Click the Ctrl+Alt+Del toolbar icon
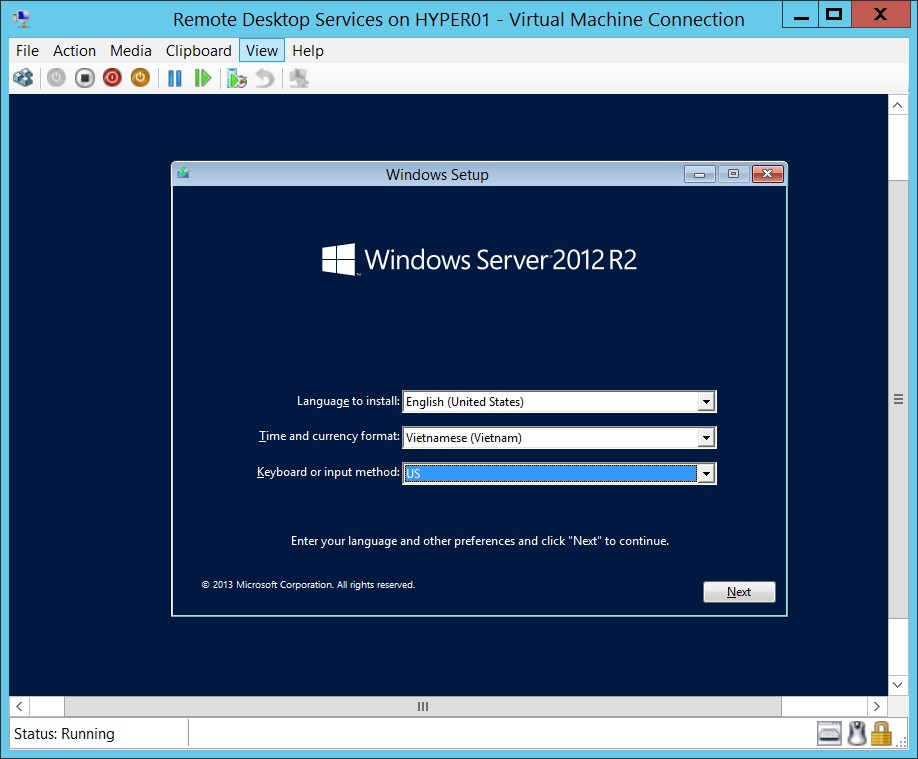This screenshot has width=918, height=759. [23, 78]
